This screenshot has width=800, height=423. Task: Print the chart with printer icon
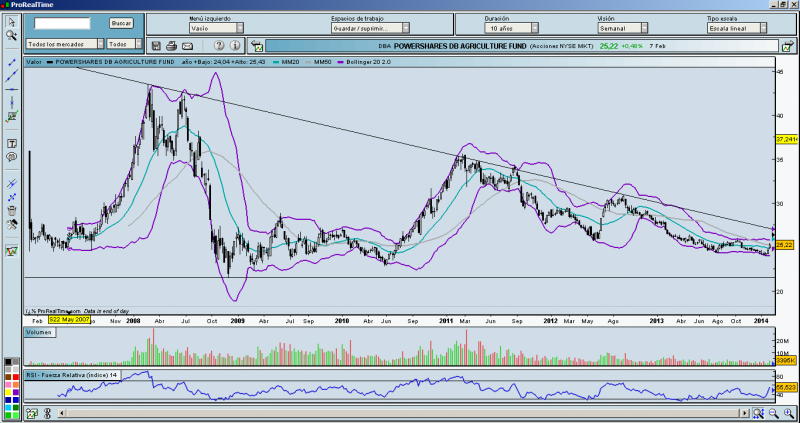[171, 46]
